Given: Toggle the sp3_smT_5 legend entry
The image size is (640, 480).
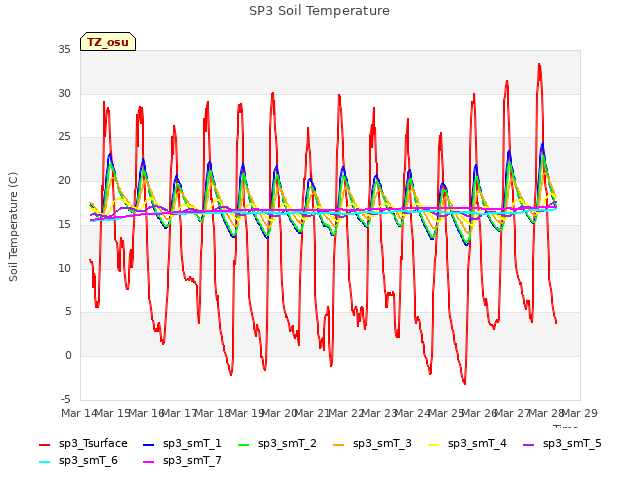Looking at the screenshot, I should click(562, 444).
